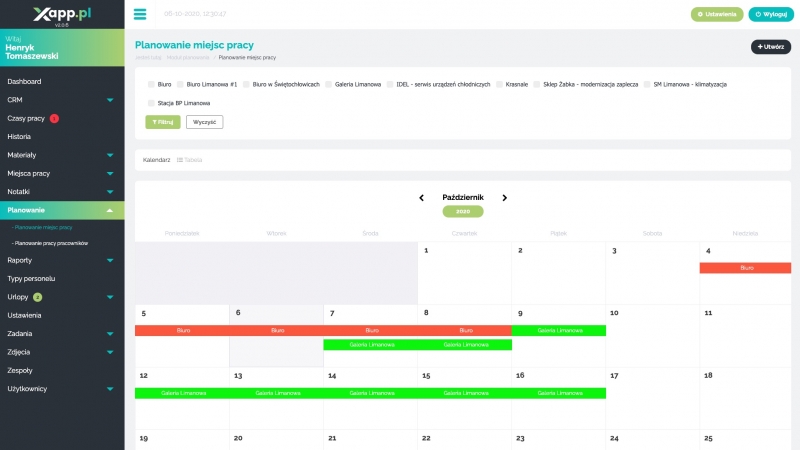This screenshot has height=450, width=800.
Task: Click the Xapp.pl logo
Action: tap(62, 15)
